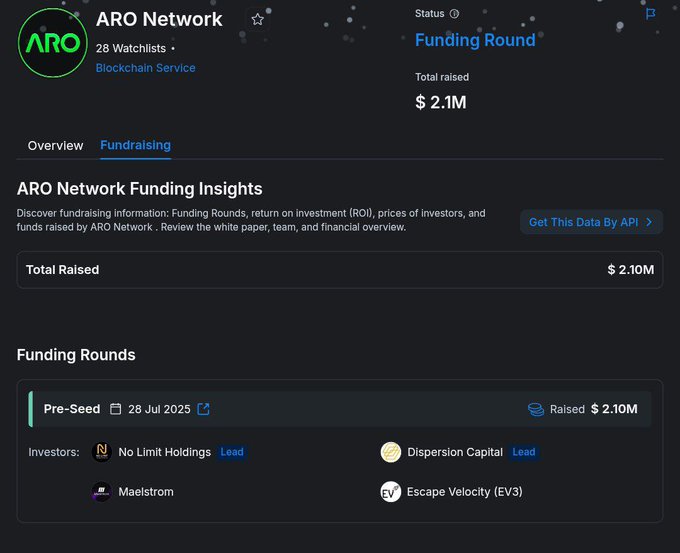
Task: Click the Maelstrom logo
Action: pyautogui.click(x=102, y=492)
